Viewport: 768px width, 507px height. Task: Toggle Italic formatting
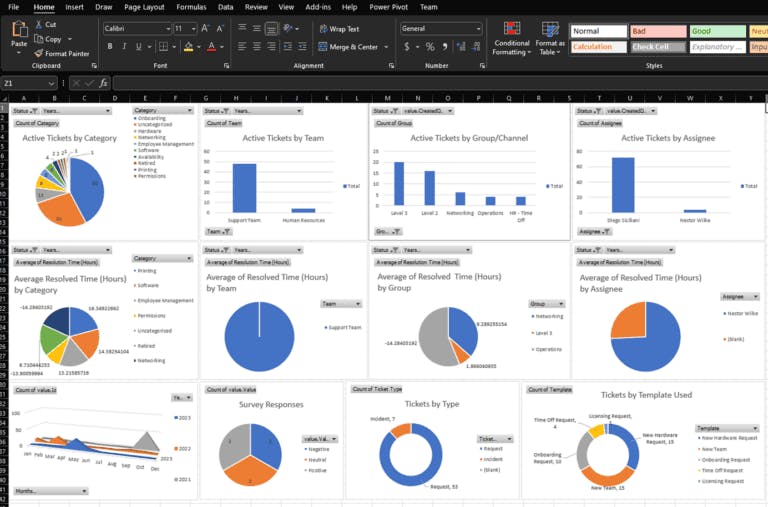(124, 47)
